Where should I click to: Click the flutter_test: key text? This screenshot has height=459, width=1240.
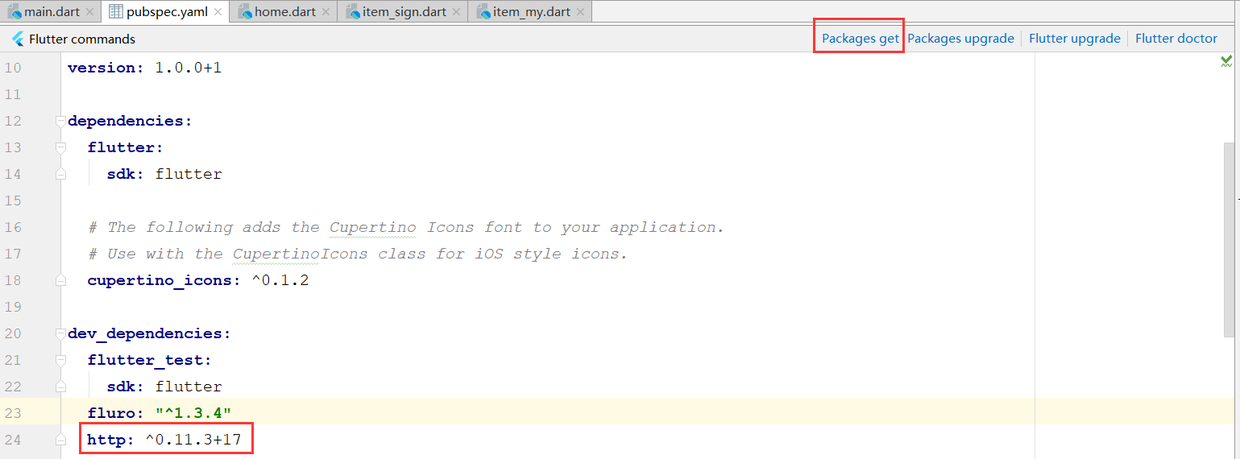click(149, 360)
